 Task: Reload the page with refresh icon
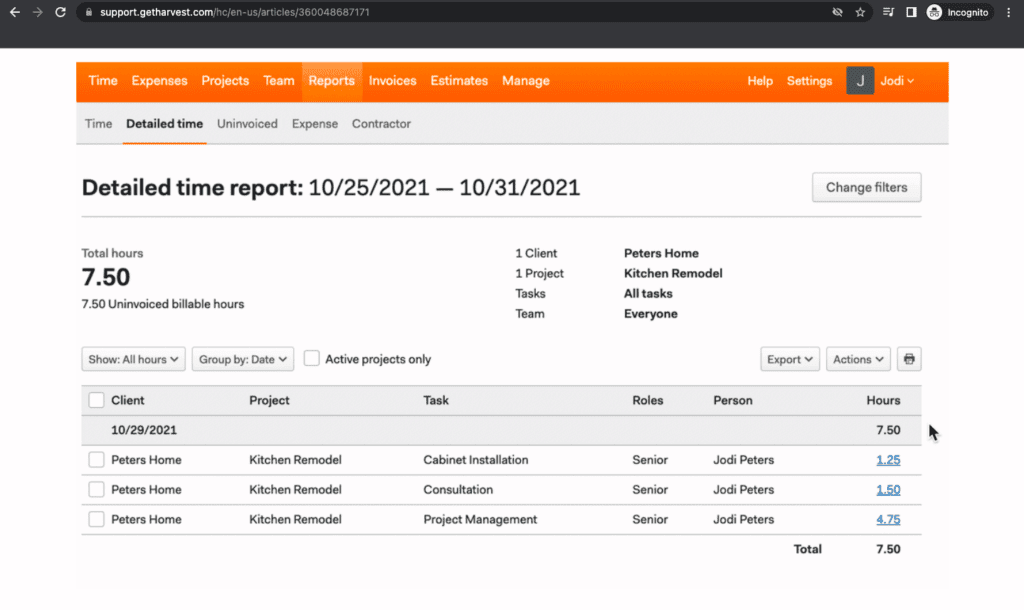(60, 12)
